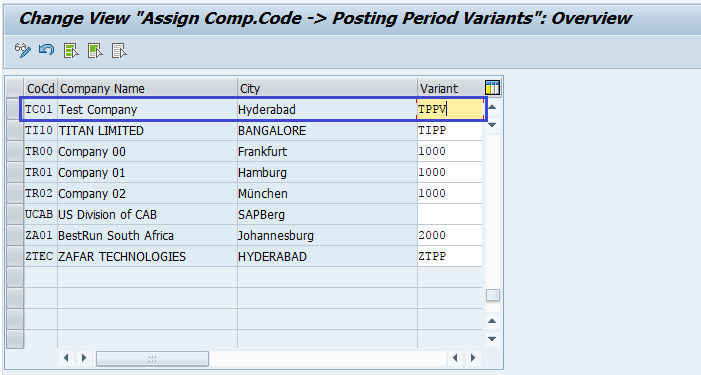Click the 'TR00' company code cell
Image resolution: width=701 pixels, height=375 pixels.
pos(41,152)
